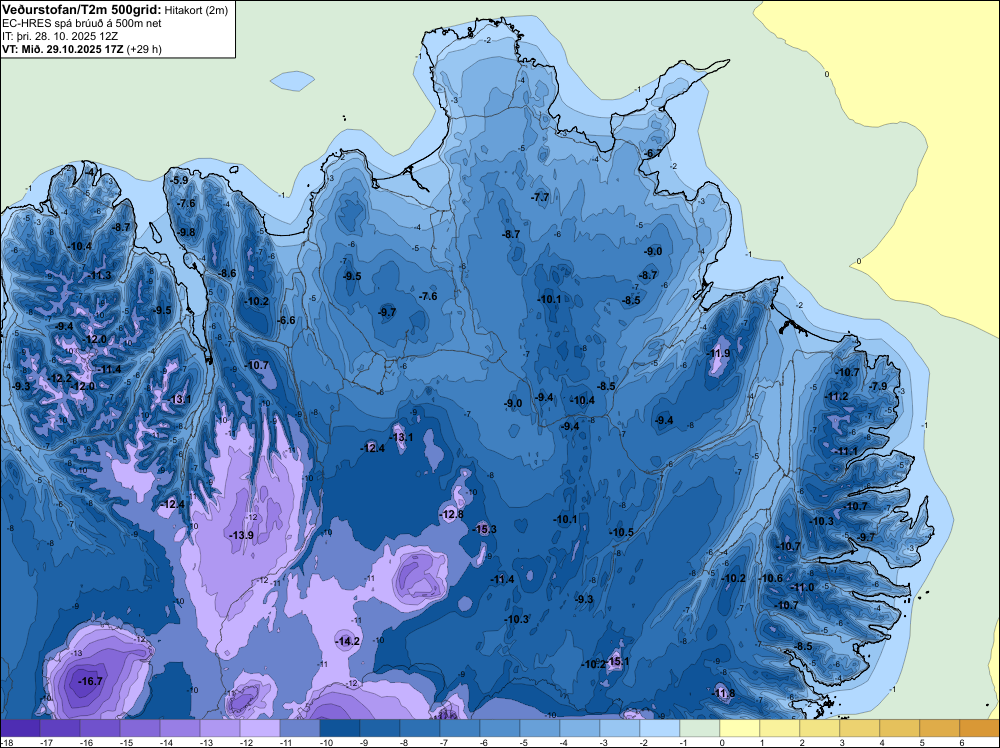
Task: Click the -7.9 temperature label
Action: [878, 386]
